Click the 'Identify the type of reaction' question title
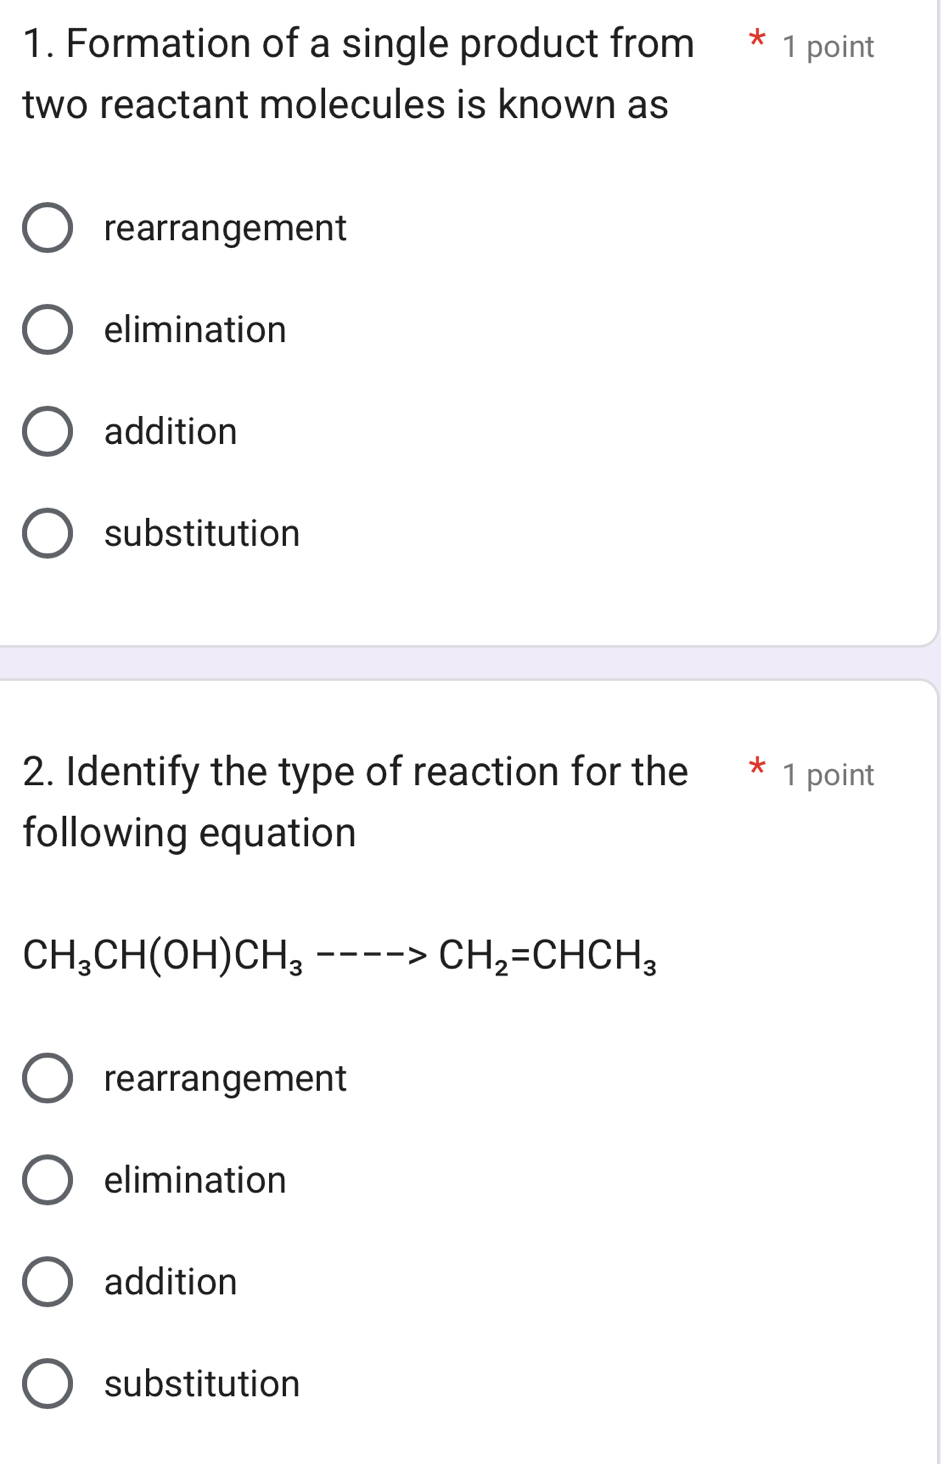 355,802
